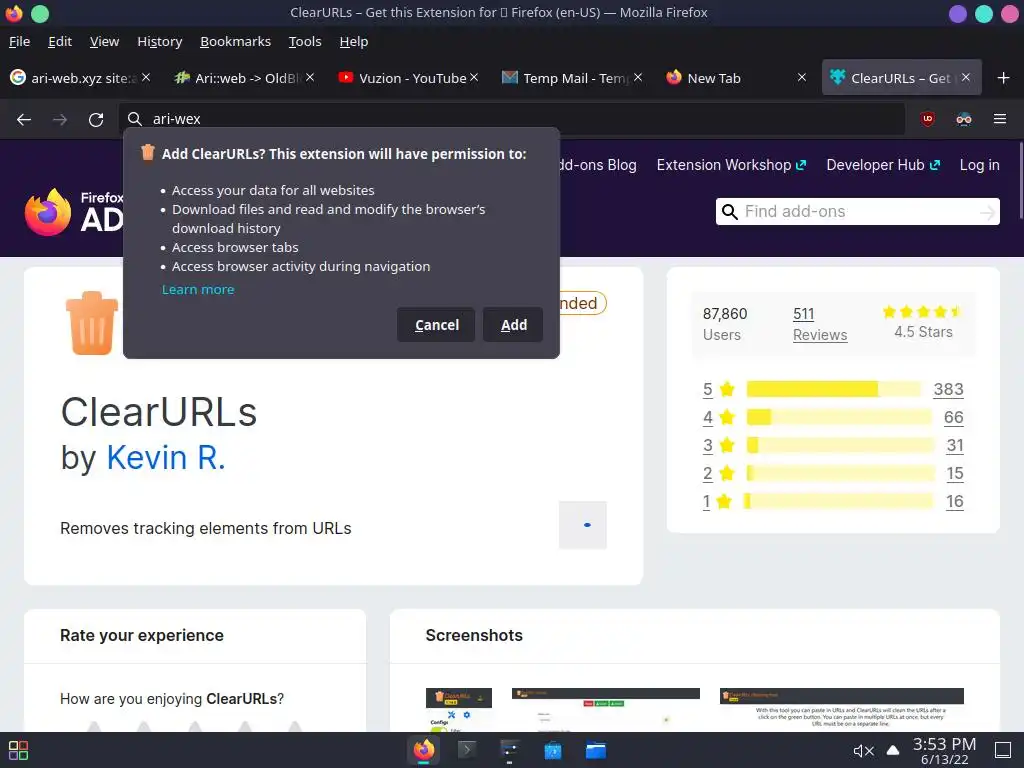Click the 2 star rating row link
1024x768 pixels.
pos(707,473)
